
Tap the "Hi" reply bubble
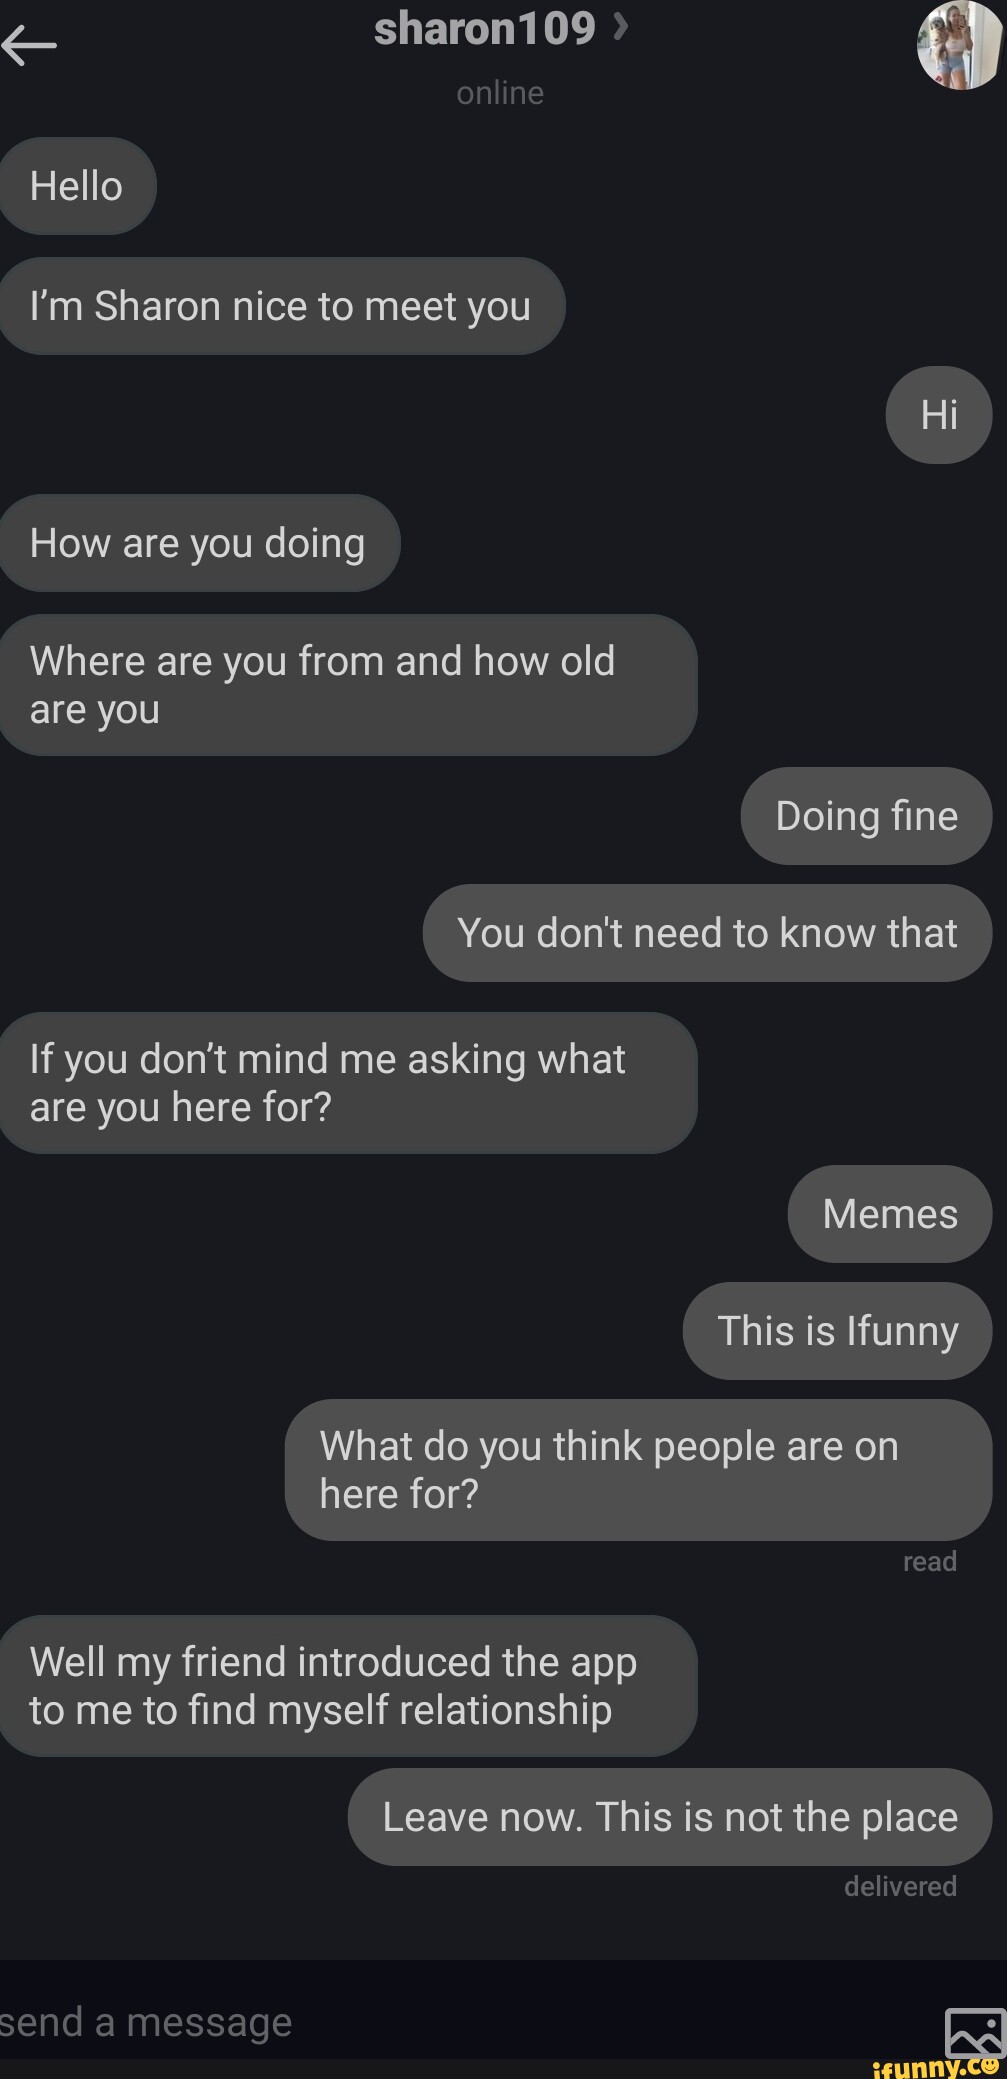(x=938, y=414)
